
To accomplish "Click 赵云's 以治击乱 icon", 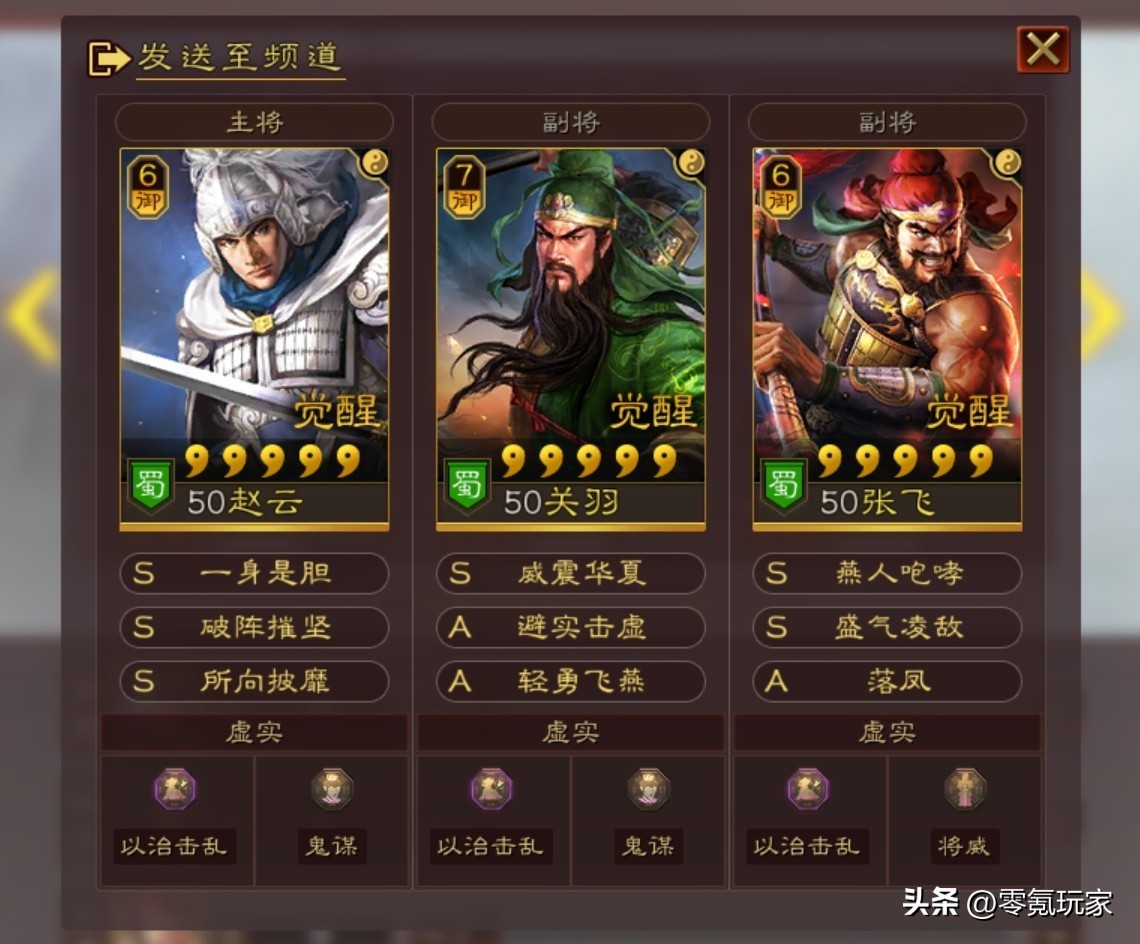I will pyautogui.click(x=174, y=789).
